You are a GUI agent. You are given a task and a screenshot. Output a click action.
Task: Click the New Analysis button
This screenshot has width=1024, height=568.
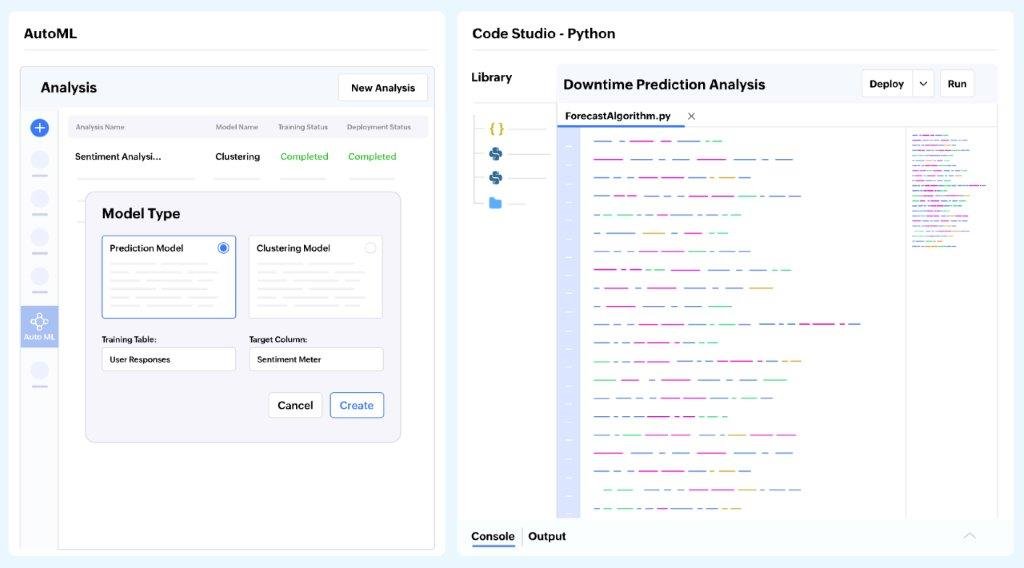click(382, 88)
